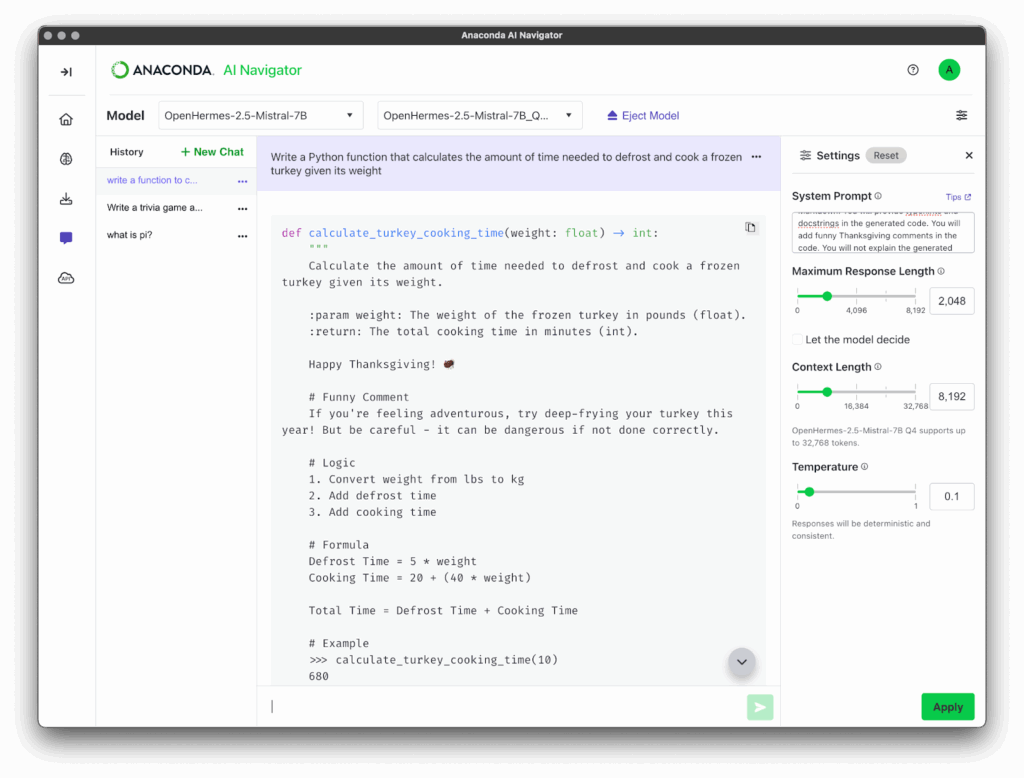
Task: Apply the settings
Action: coord(948,707)
